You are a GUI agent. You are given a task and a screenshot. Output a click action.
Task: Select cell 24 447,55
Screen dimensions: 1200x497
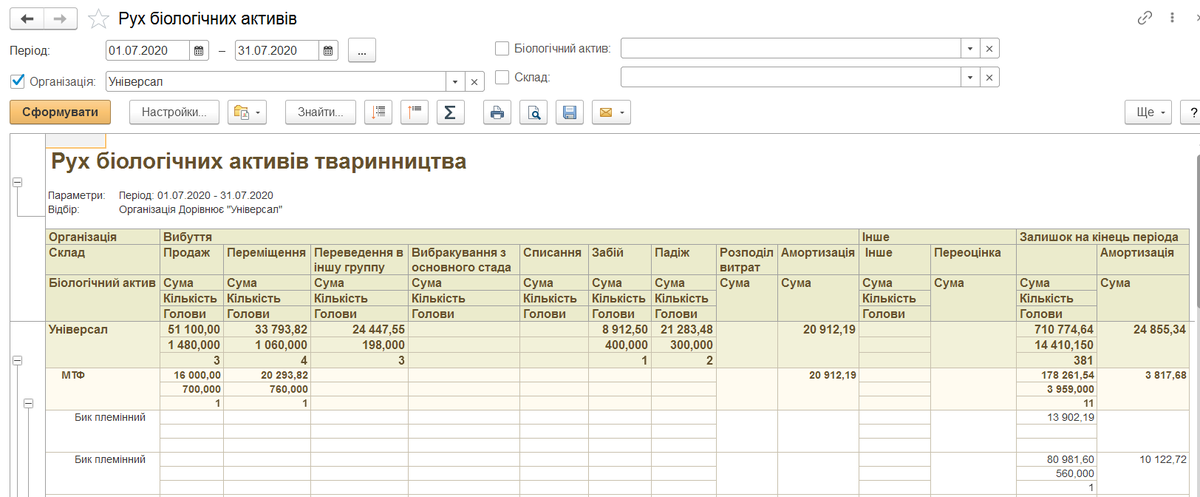click(x=359, y=328)
